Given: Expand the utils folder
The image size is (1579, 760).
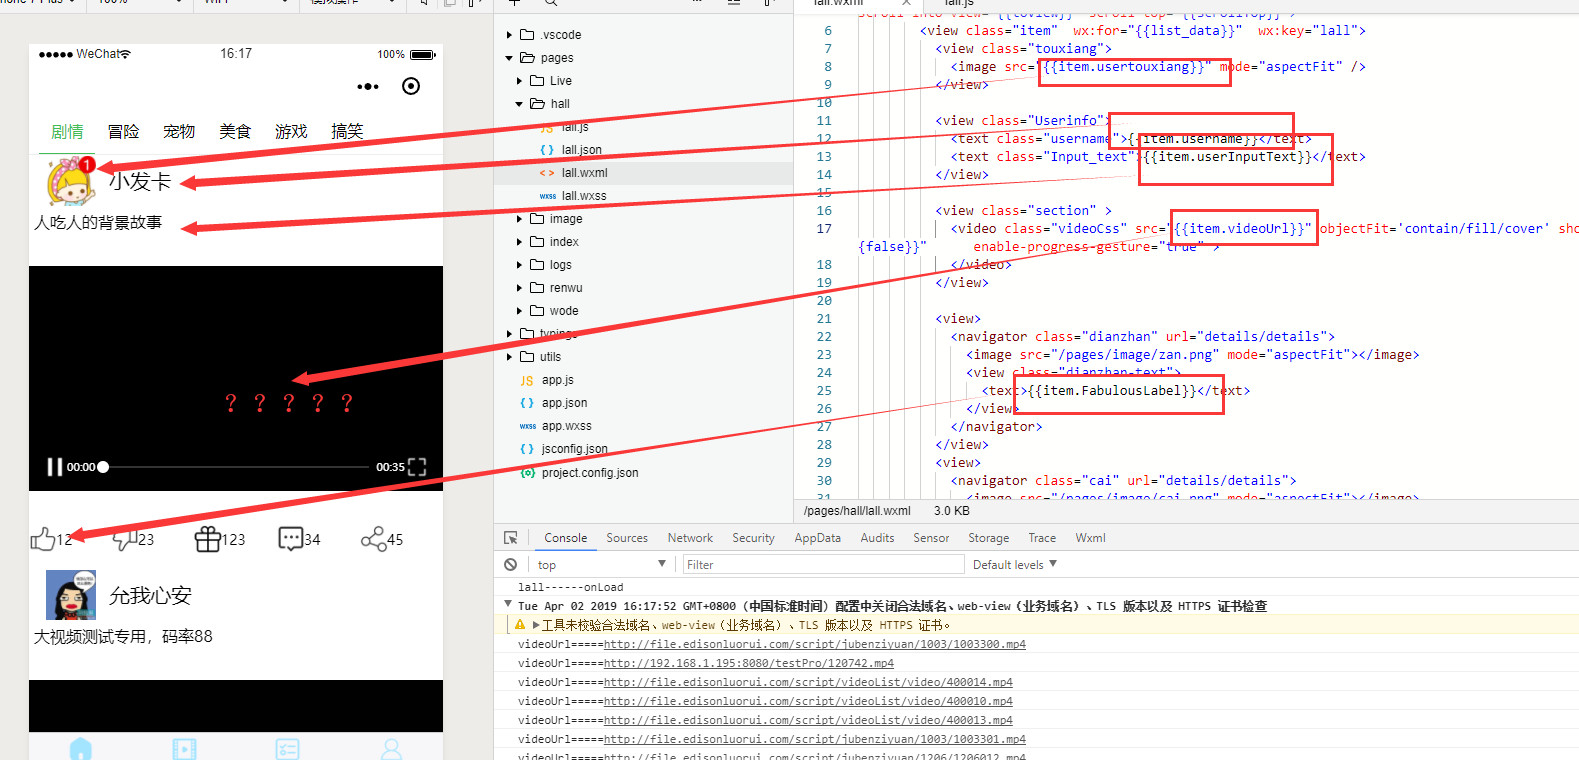Looking at the screenshot, I should pos(509,357).
